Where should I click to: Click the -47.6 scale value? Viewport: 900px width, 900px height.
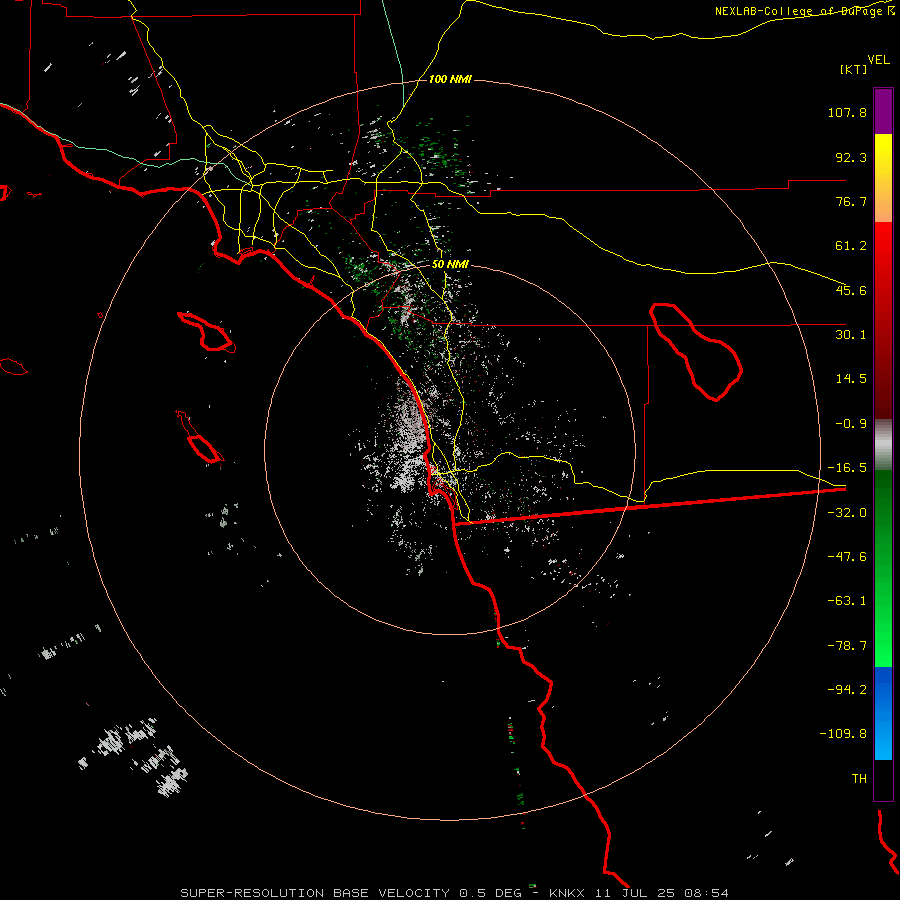pos(847,557)
